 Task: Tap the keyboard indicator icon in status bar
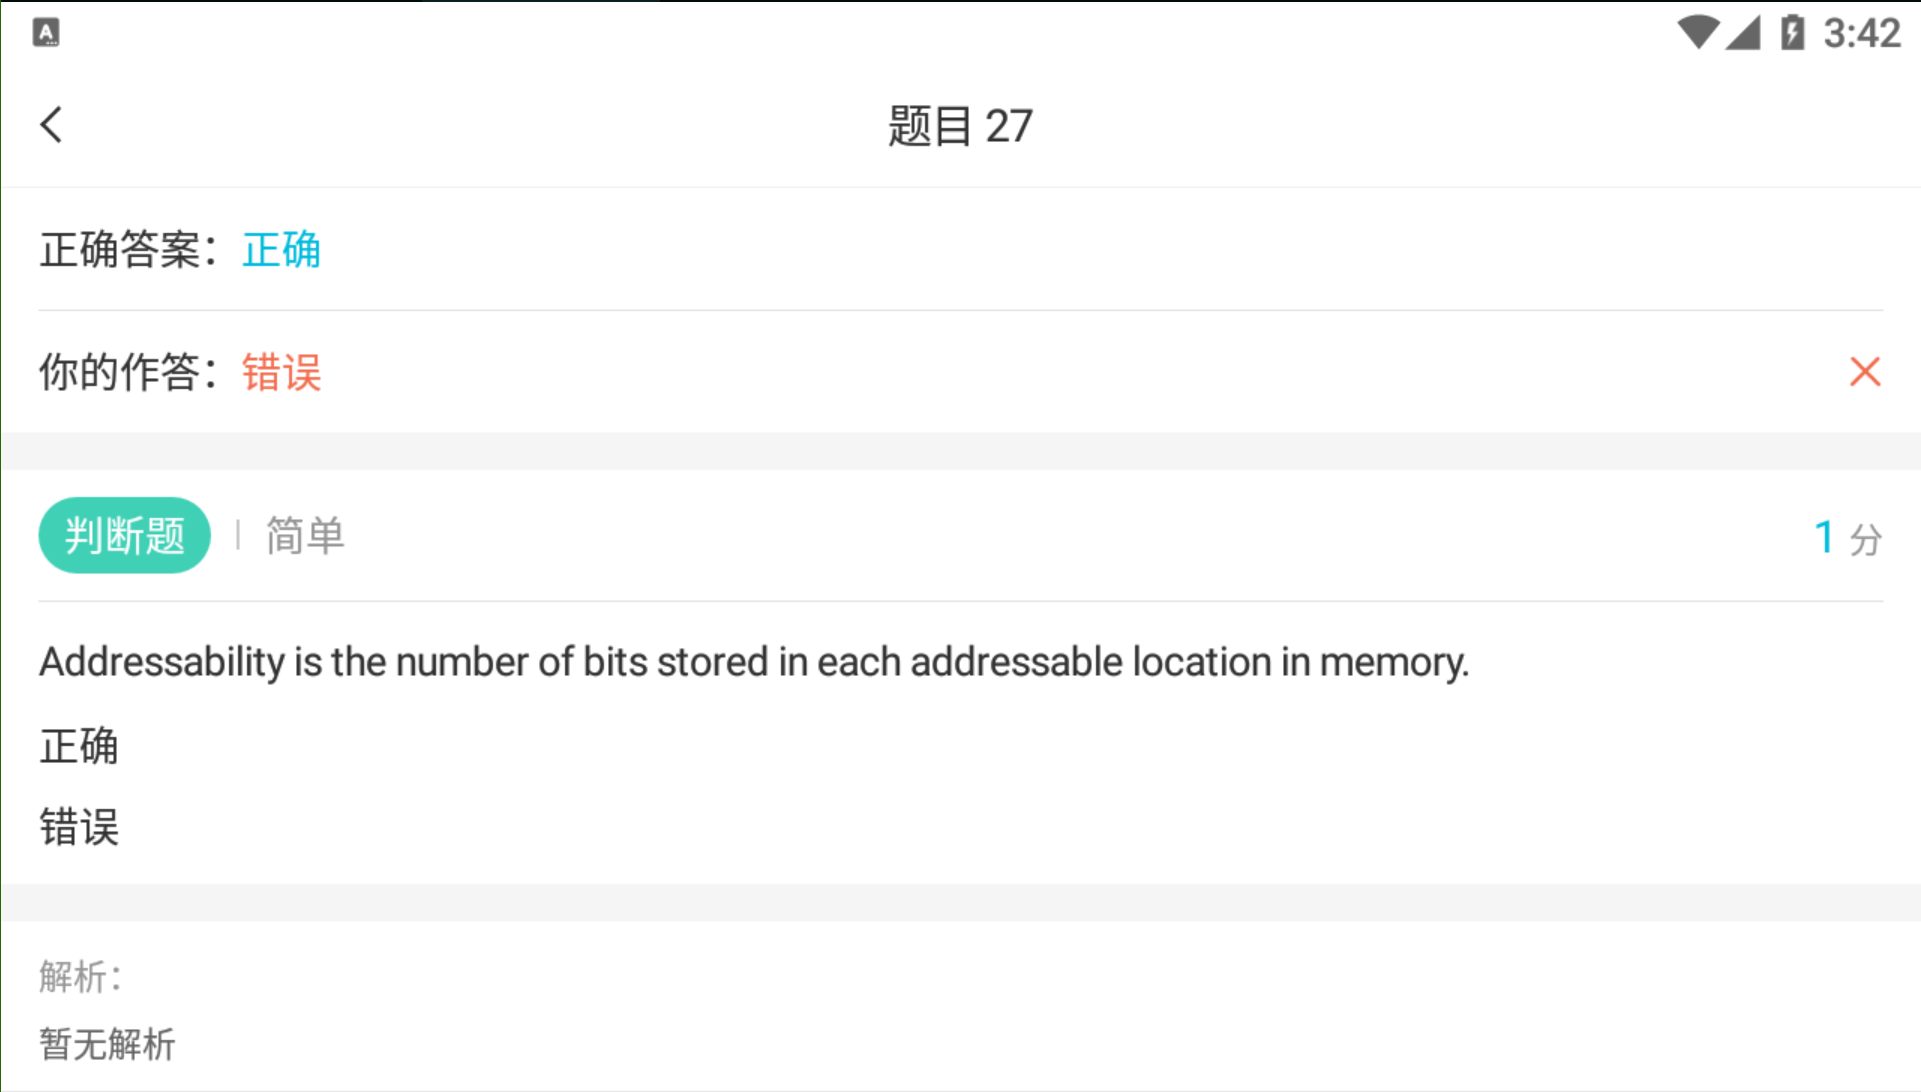[46, 33]
